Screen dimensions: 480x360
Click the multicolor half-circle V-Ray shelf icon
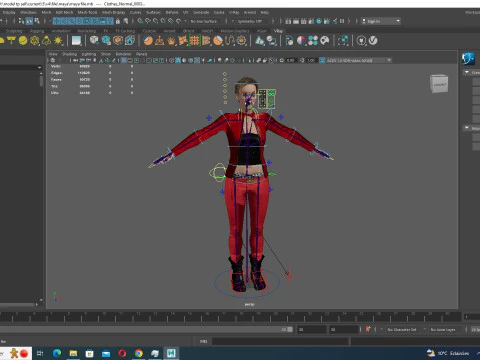301,41
